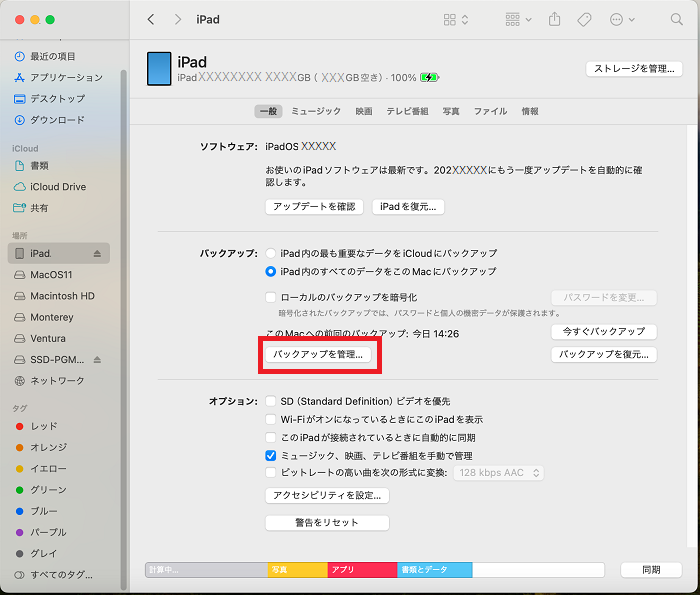This screenshot has width=700, height=595.
Task: Click Documents & Data (書類とデータ) storage segment
Action: (434, 570)
